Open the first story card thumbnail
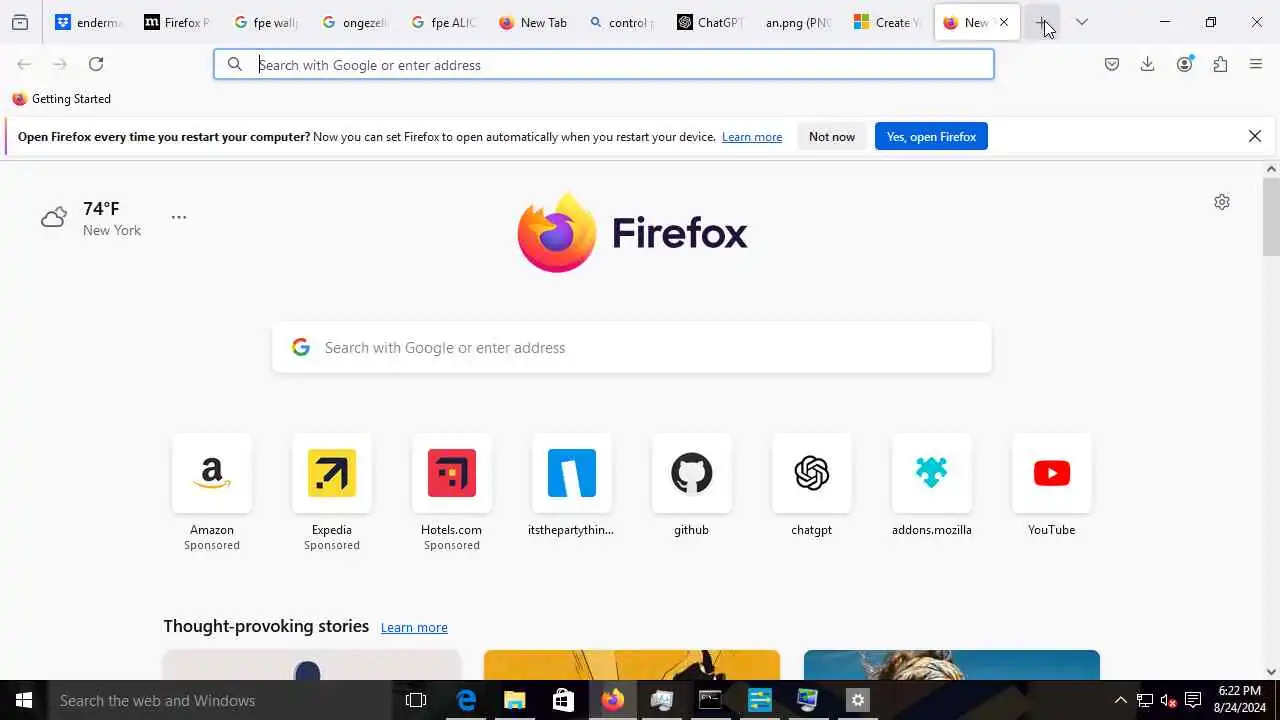 pos(312,665)
